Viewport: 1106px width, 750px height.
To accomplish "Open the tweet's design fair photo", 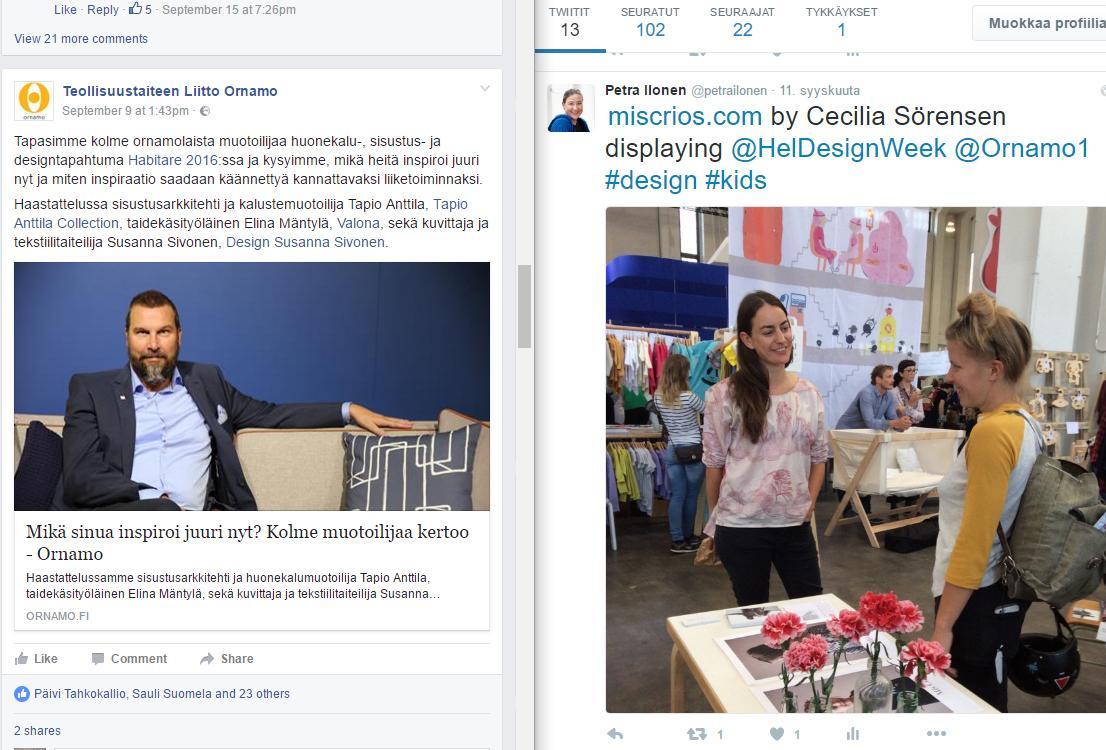I will click(856, 460).
